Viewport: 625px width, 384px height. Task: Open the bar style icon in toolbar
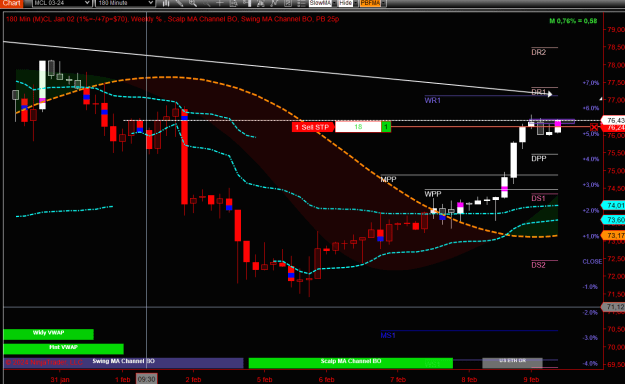coord(166,3)
